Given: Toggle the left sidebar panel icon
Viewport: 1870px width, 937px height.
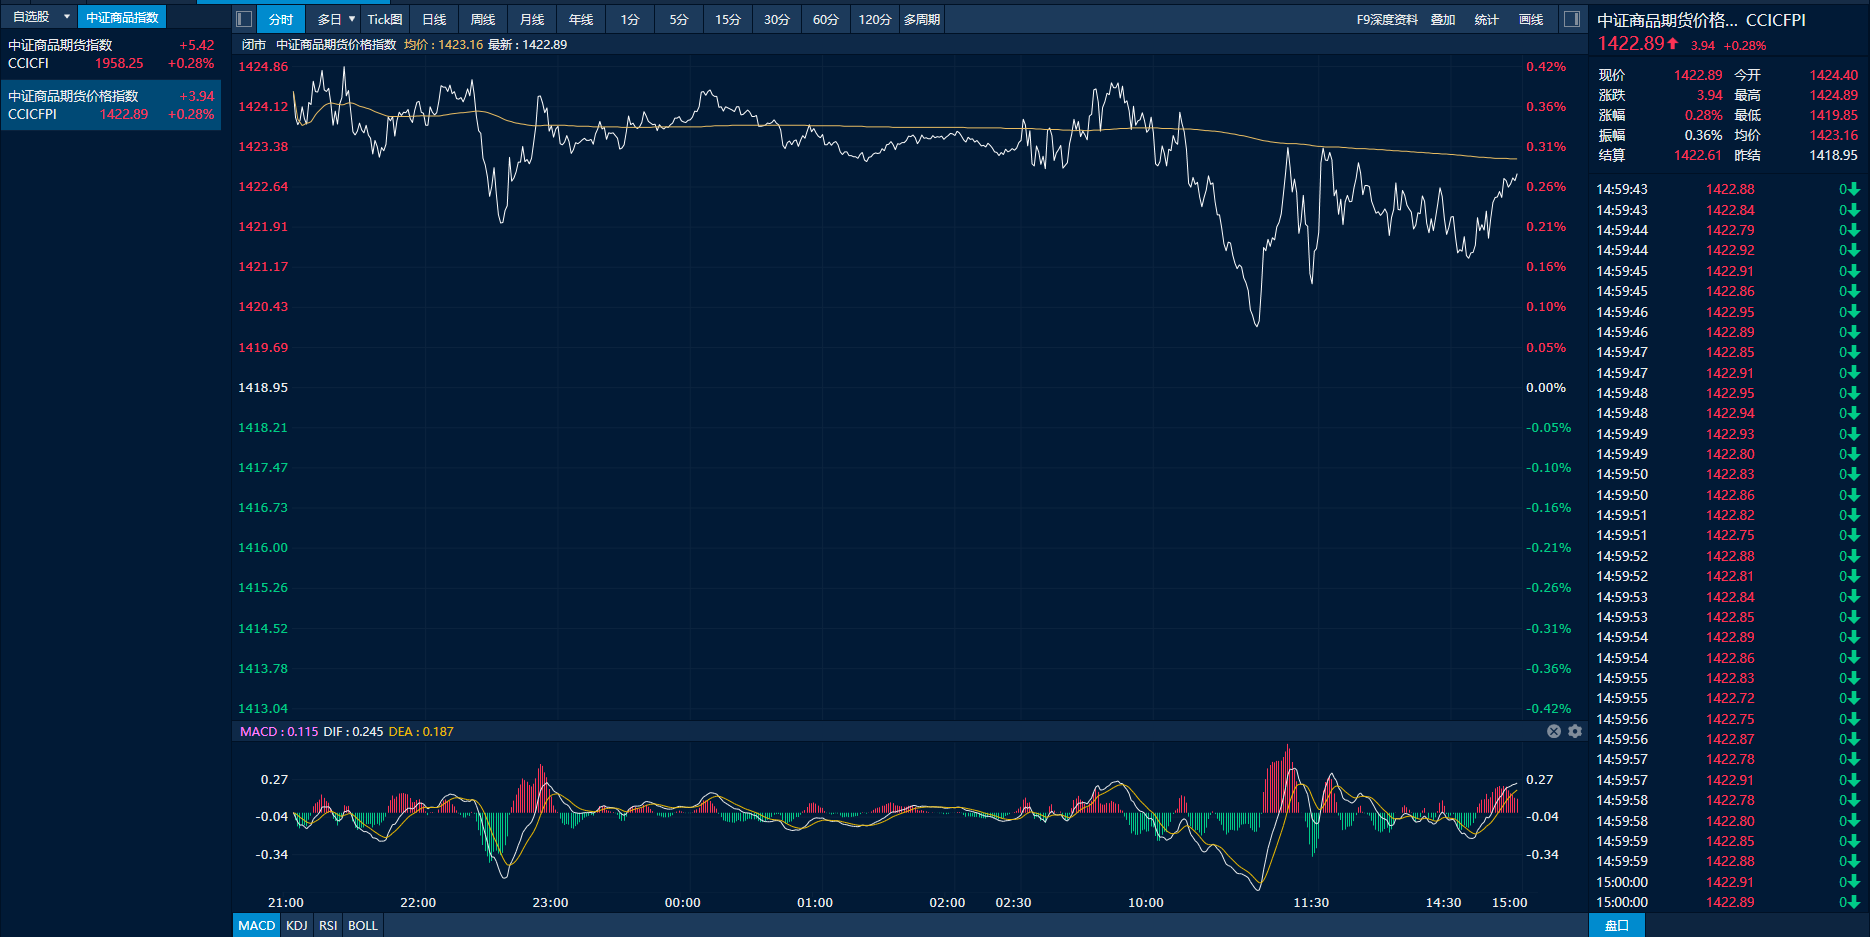Looking at the screenshot, I should coord(243,19).
